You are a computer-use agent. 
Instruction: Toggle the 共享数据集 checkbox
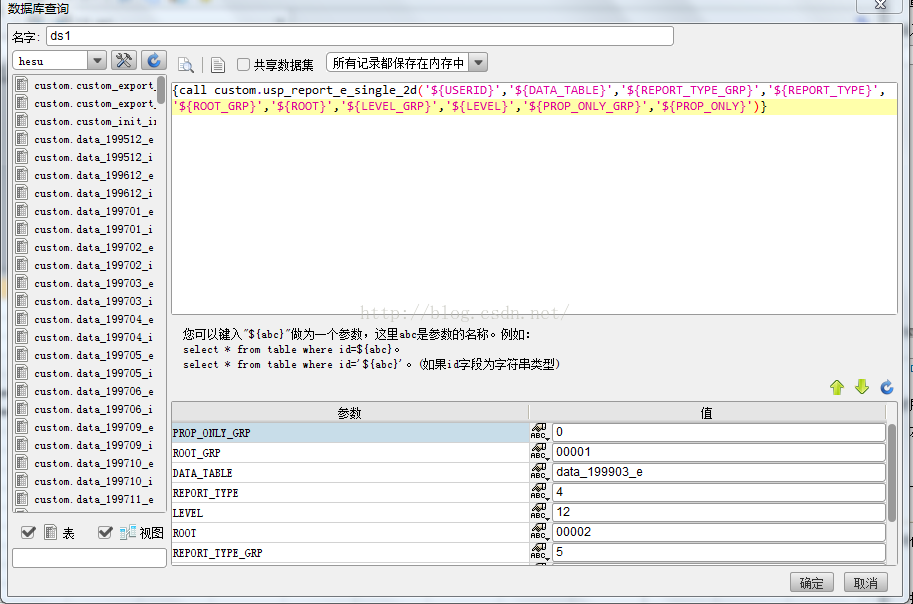pos(243,64)
